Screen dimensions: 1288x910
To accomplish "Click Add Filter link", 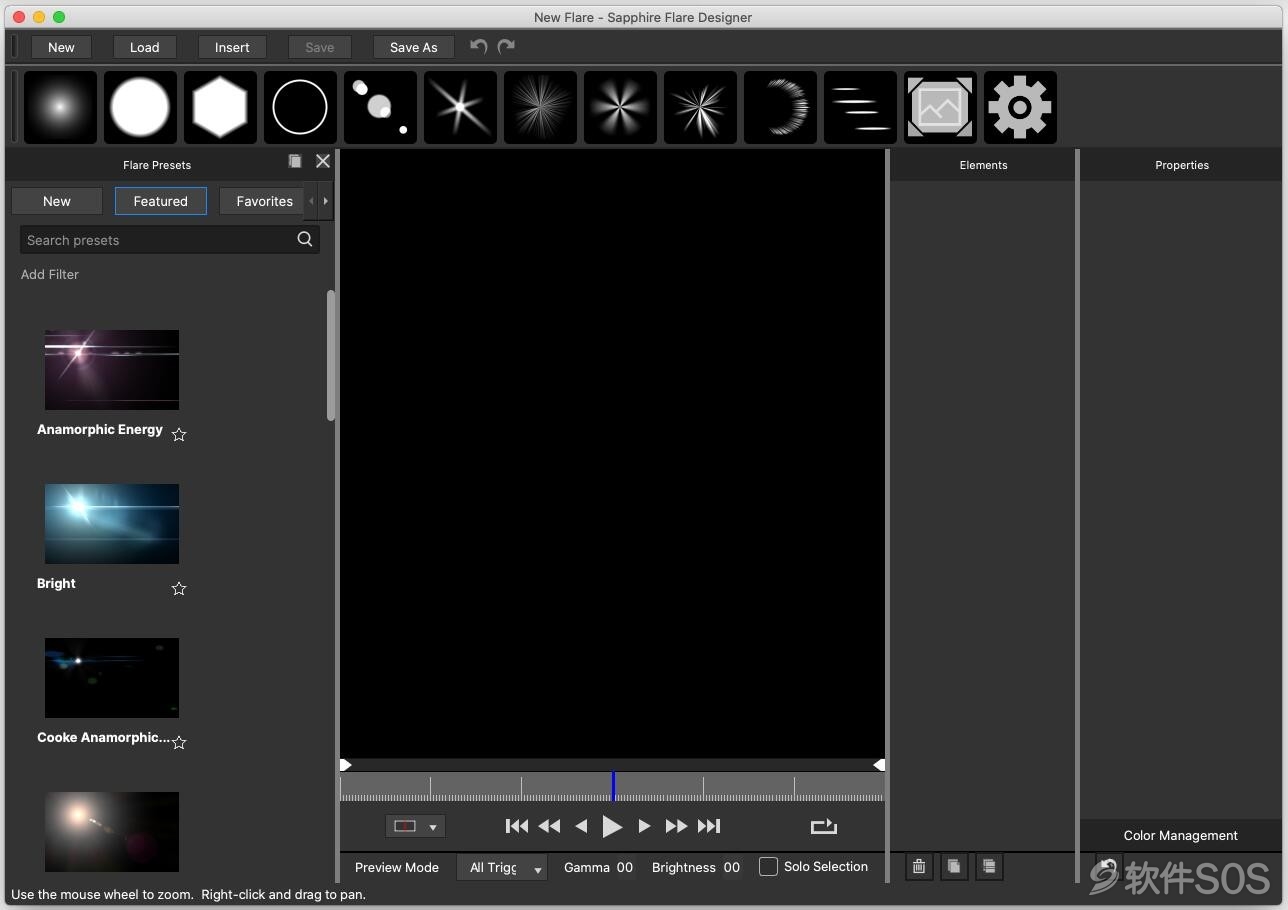I will (x=50, y=274).
